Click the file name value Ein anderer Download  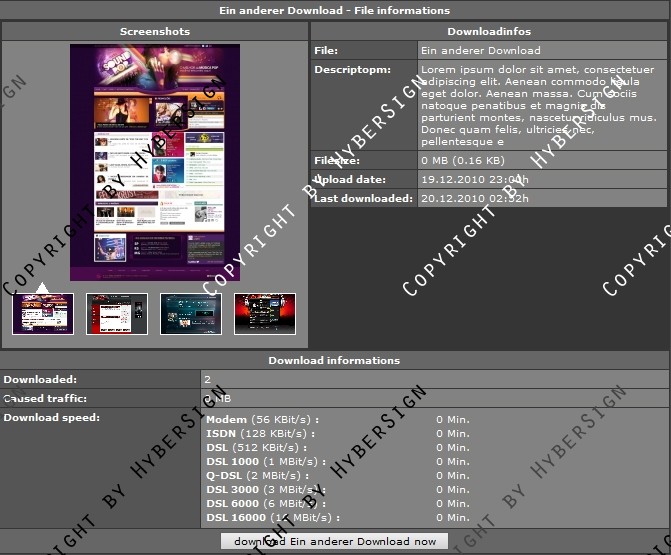[481, 50]
